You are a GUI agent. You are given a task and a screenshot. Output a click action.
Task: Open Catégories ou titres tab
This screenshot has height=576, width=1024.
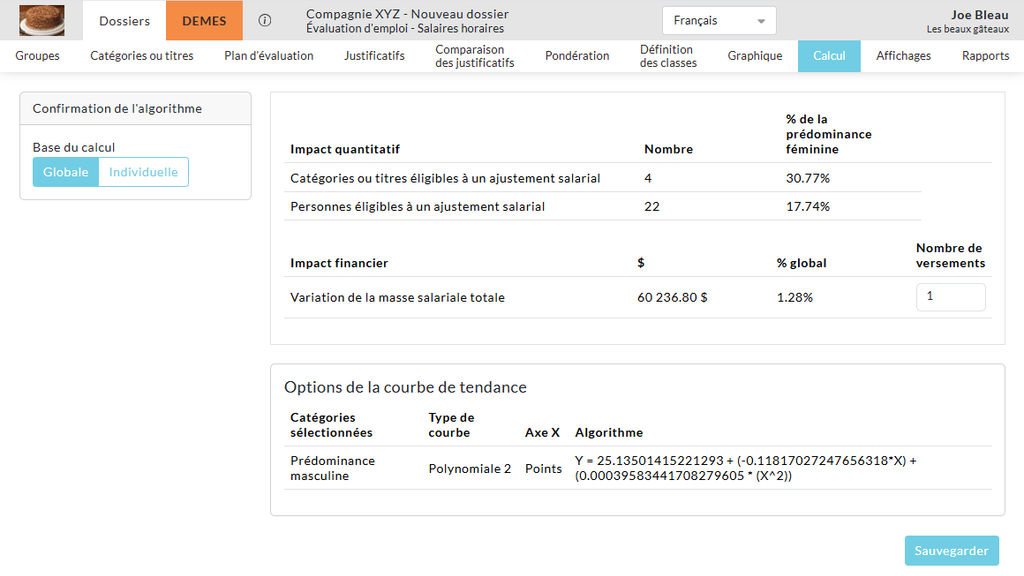pos(142,56)
